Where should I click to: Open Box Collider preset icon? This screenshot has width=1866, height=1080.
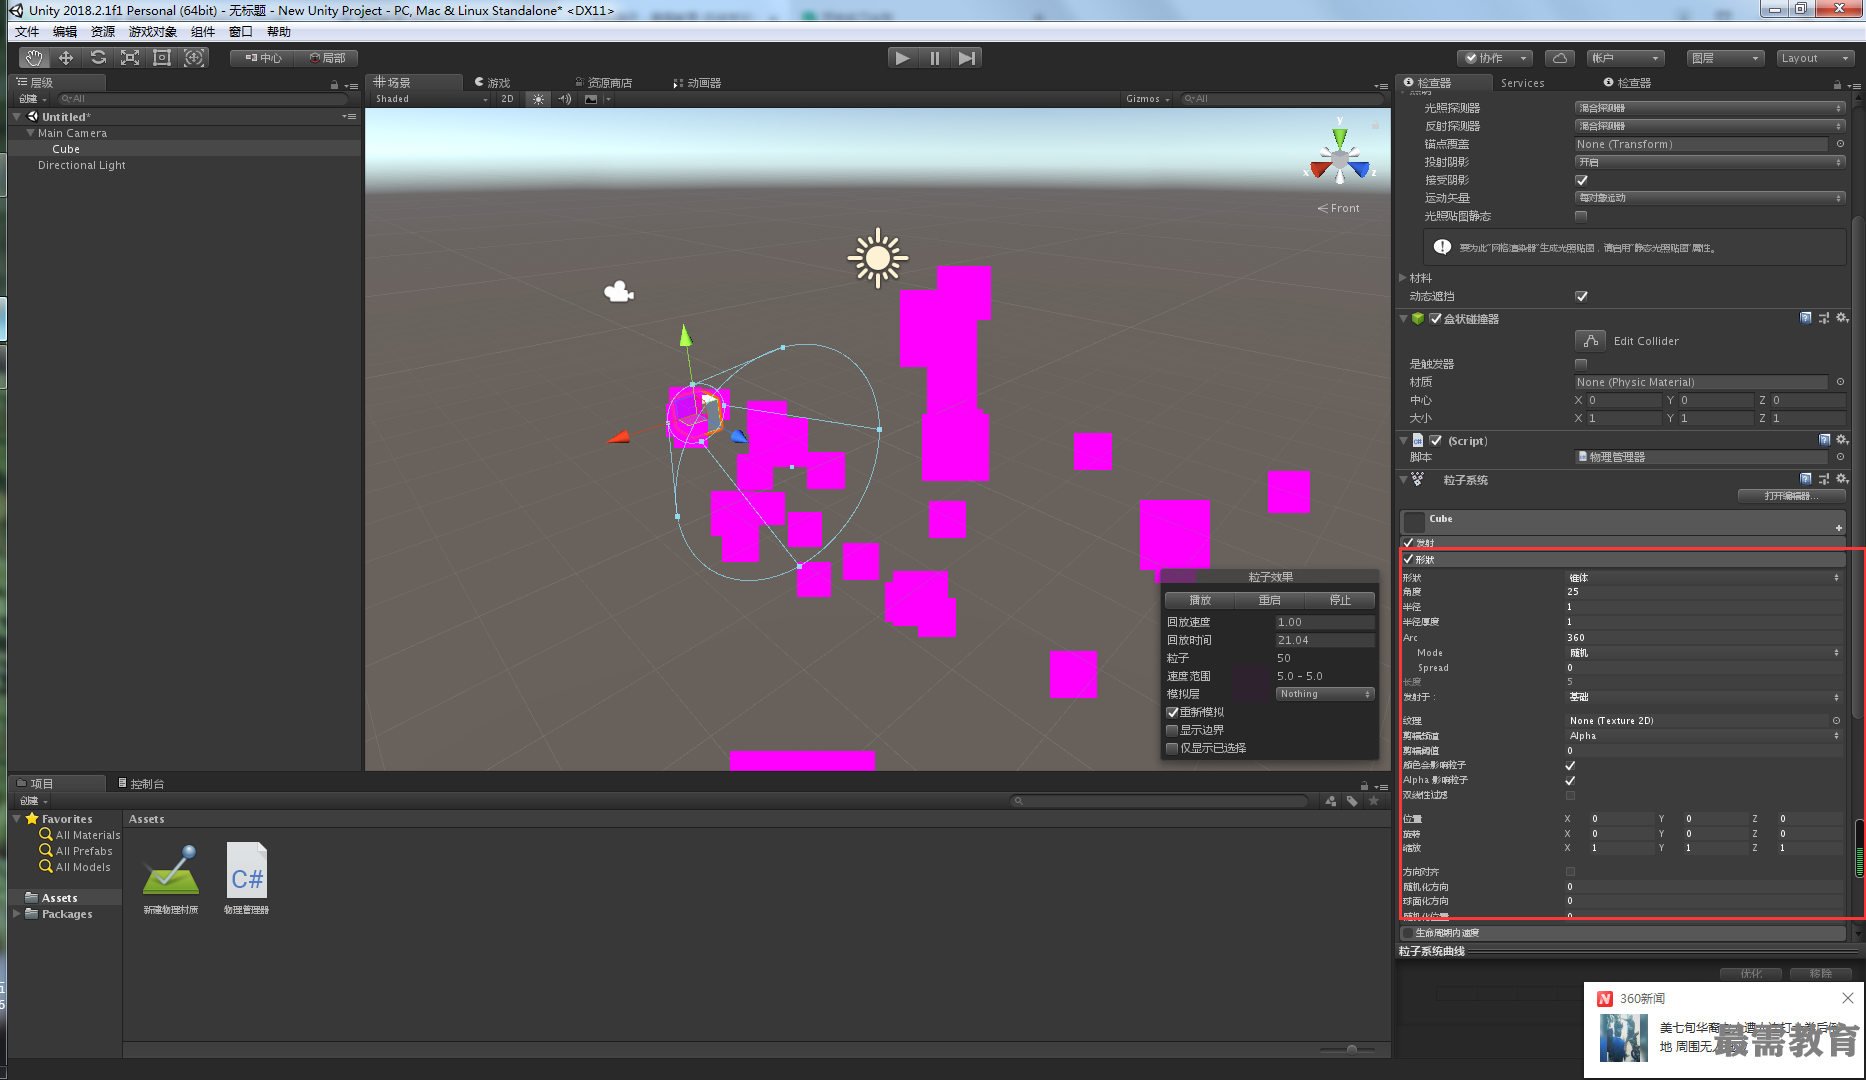1824,318
